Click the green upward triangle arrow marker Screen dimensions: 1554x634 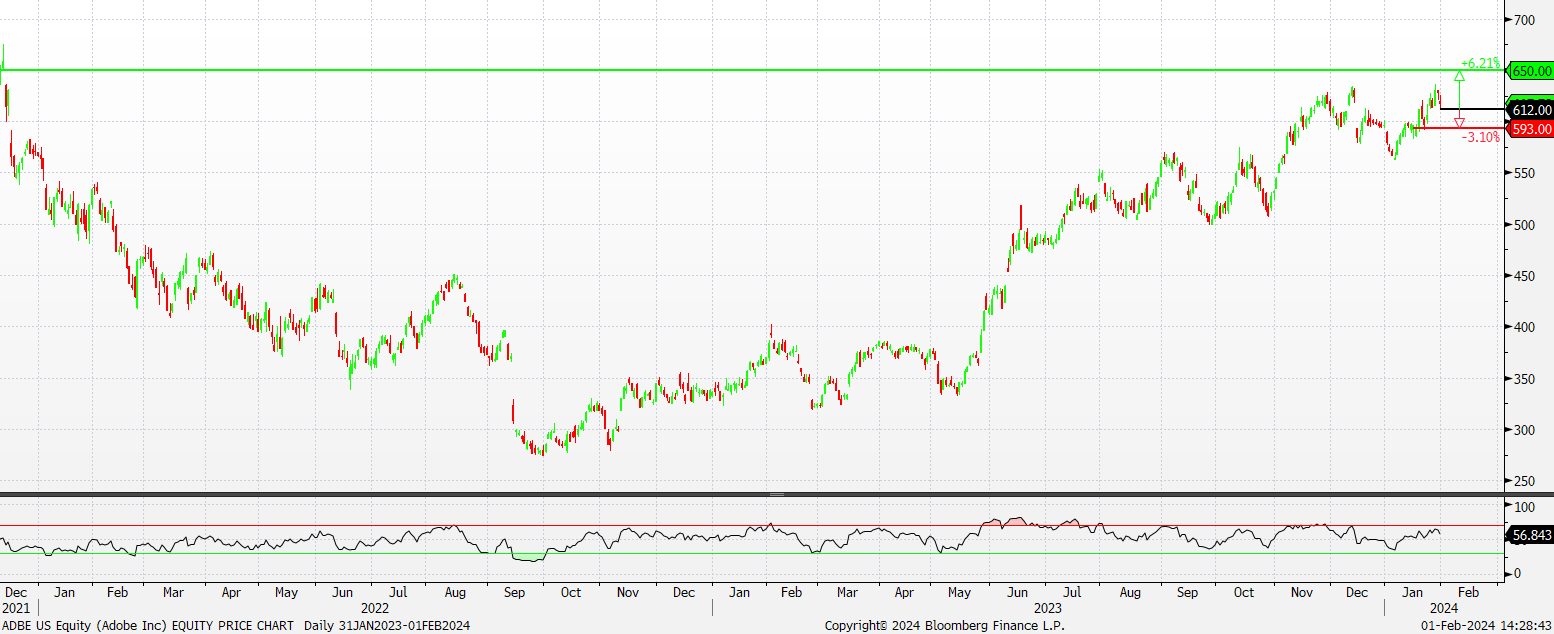[1459, 75]
